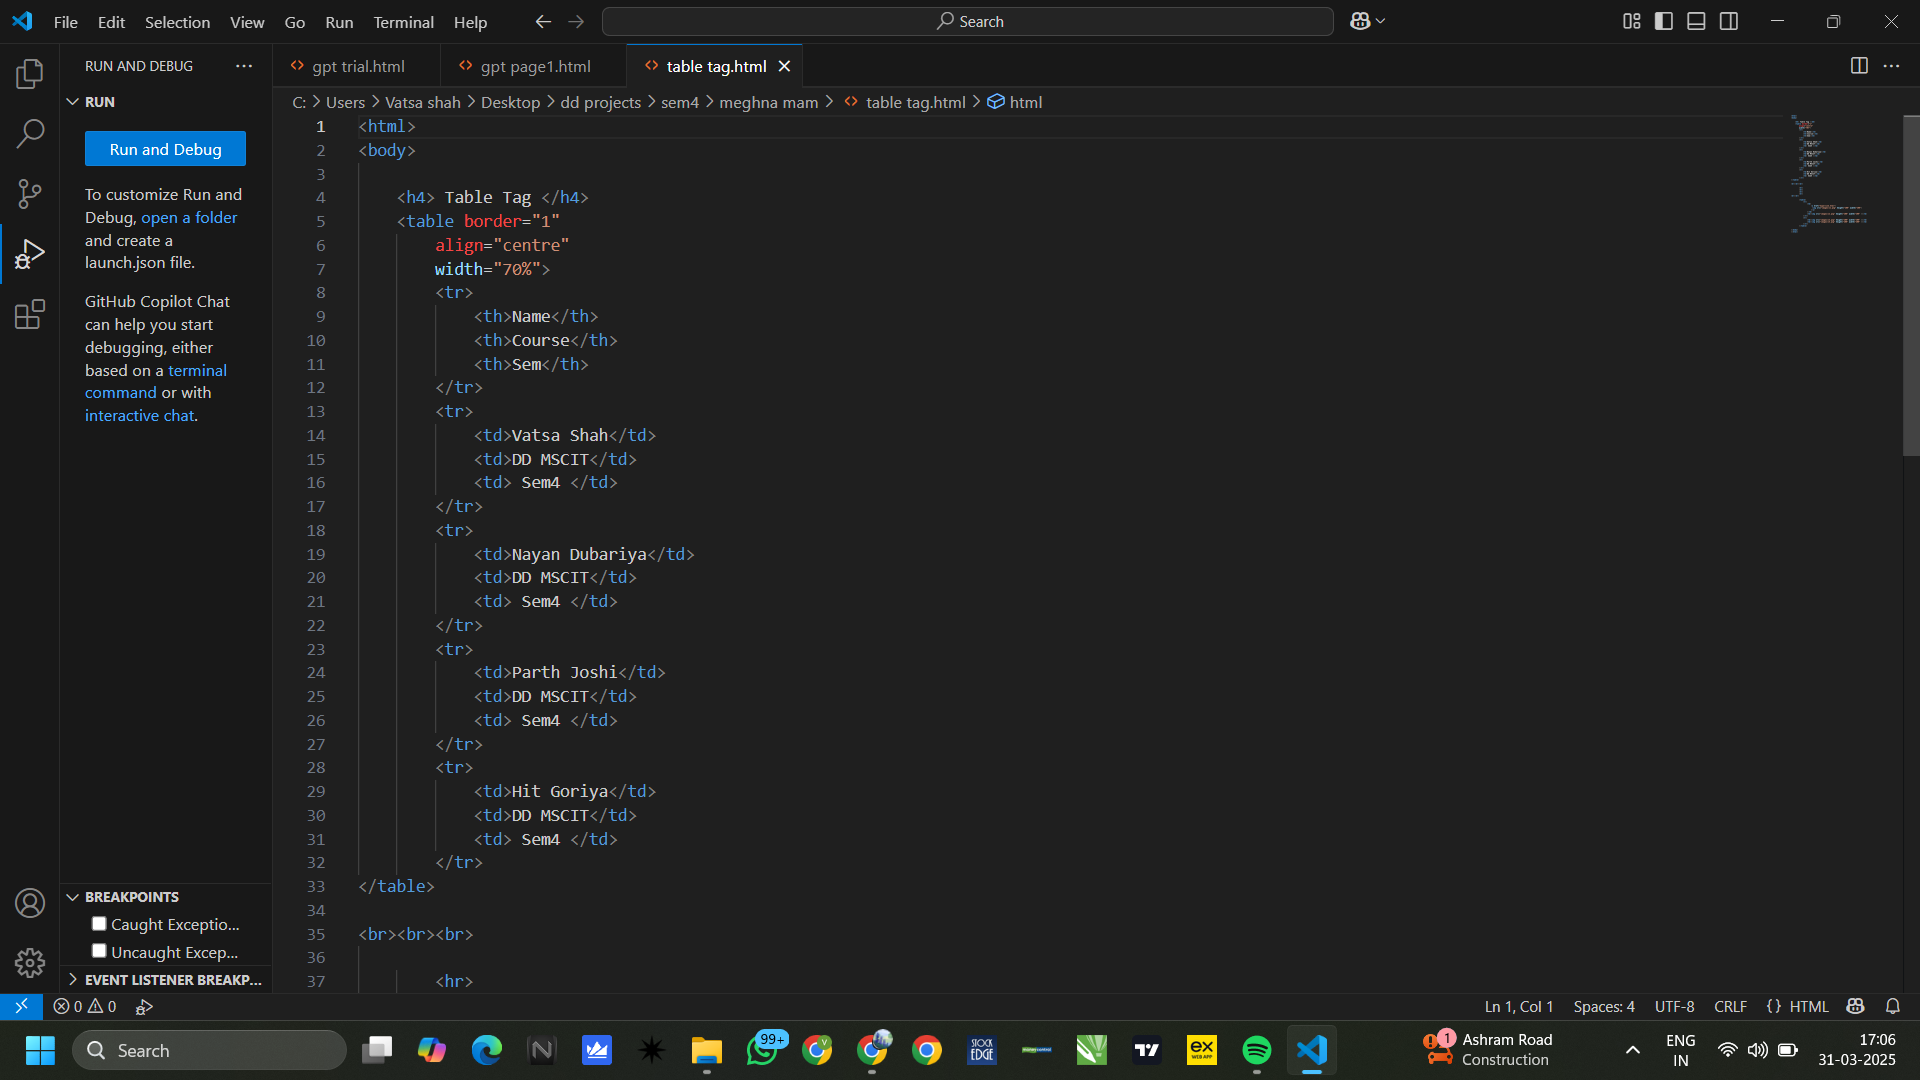The image size is (1920, 1080).
Task: Show errors and warnings count in status bar
Action: 85,1006
